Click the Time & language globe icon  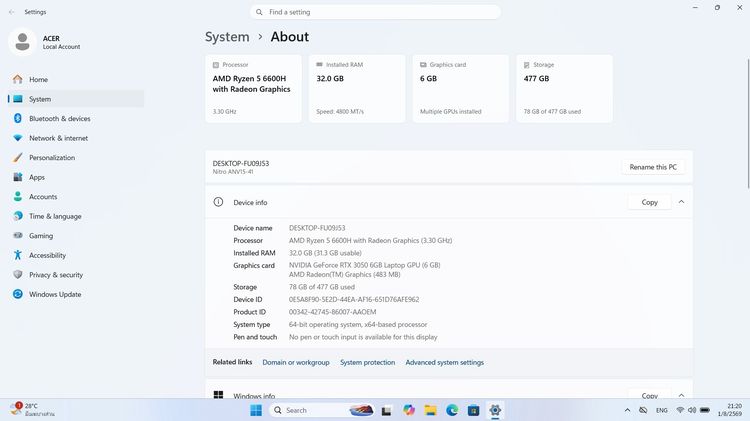(18, 216)
